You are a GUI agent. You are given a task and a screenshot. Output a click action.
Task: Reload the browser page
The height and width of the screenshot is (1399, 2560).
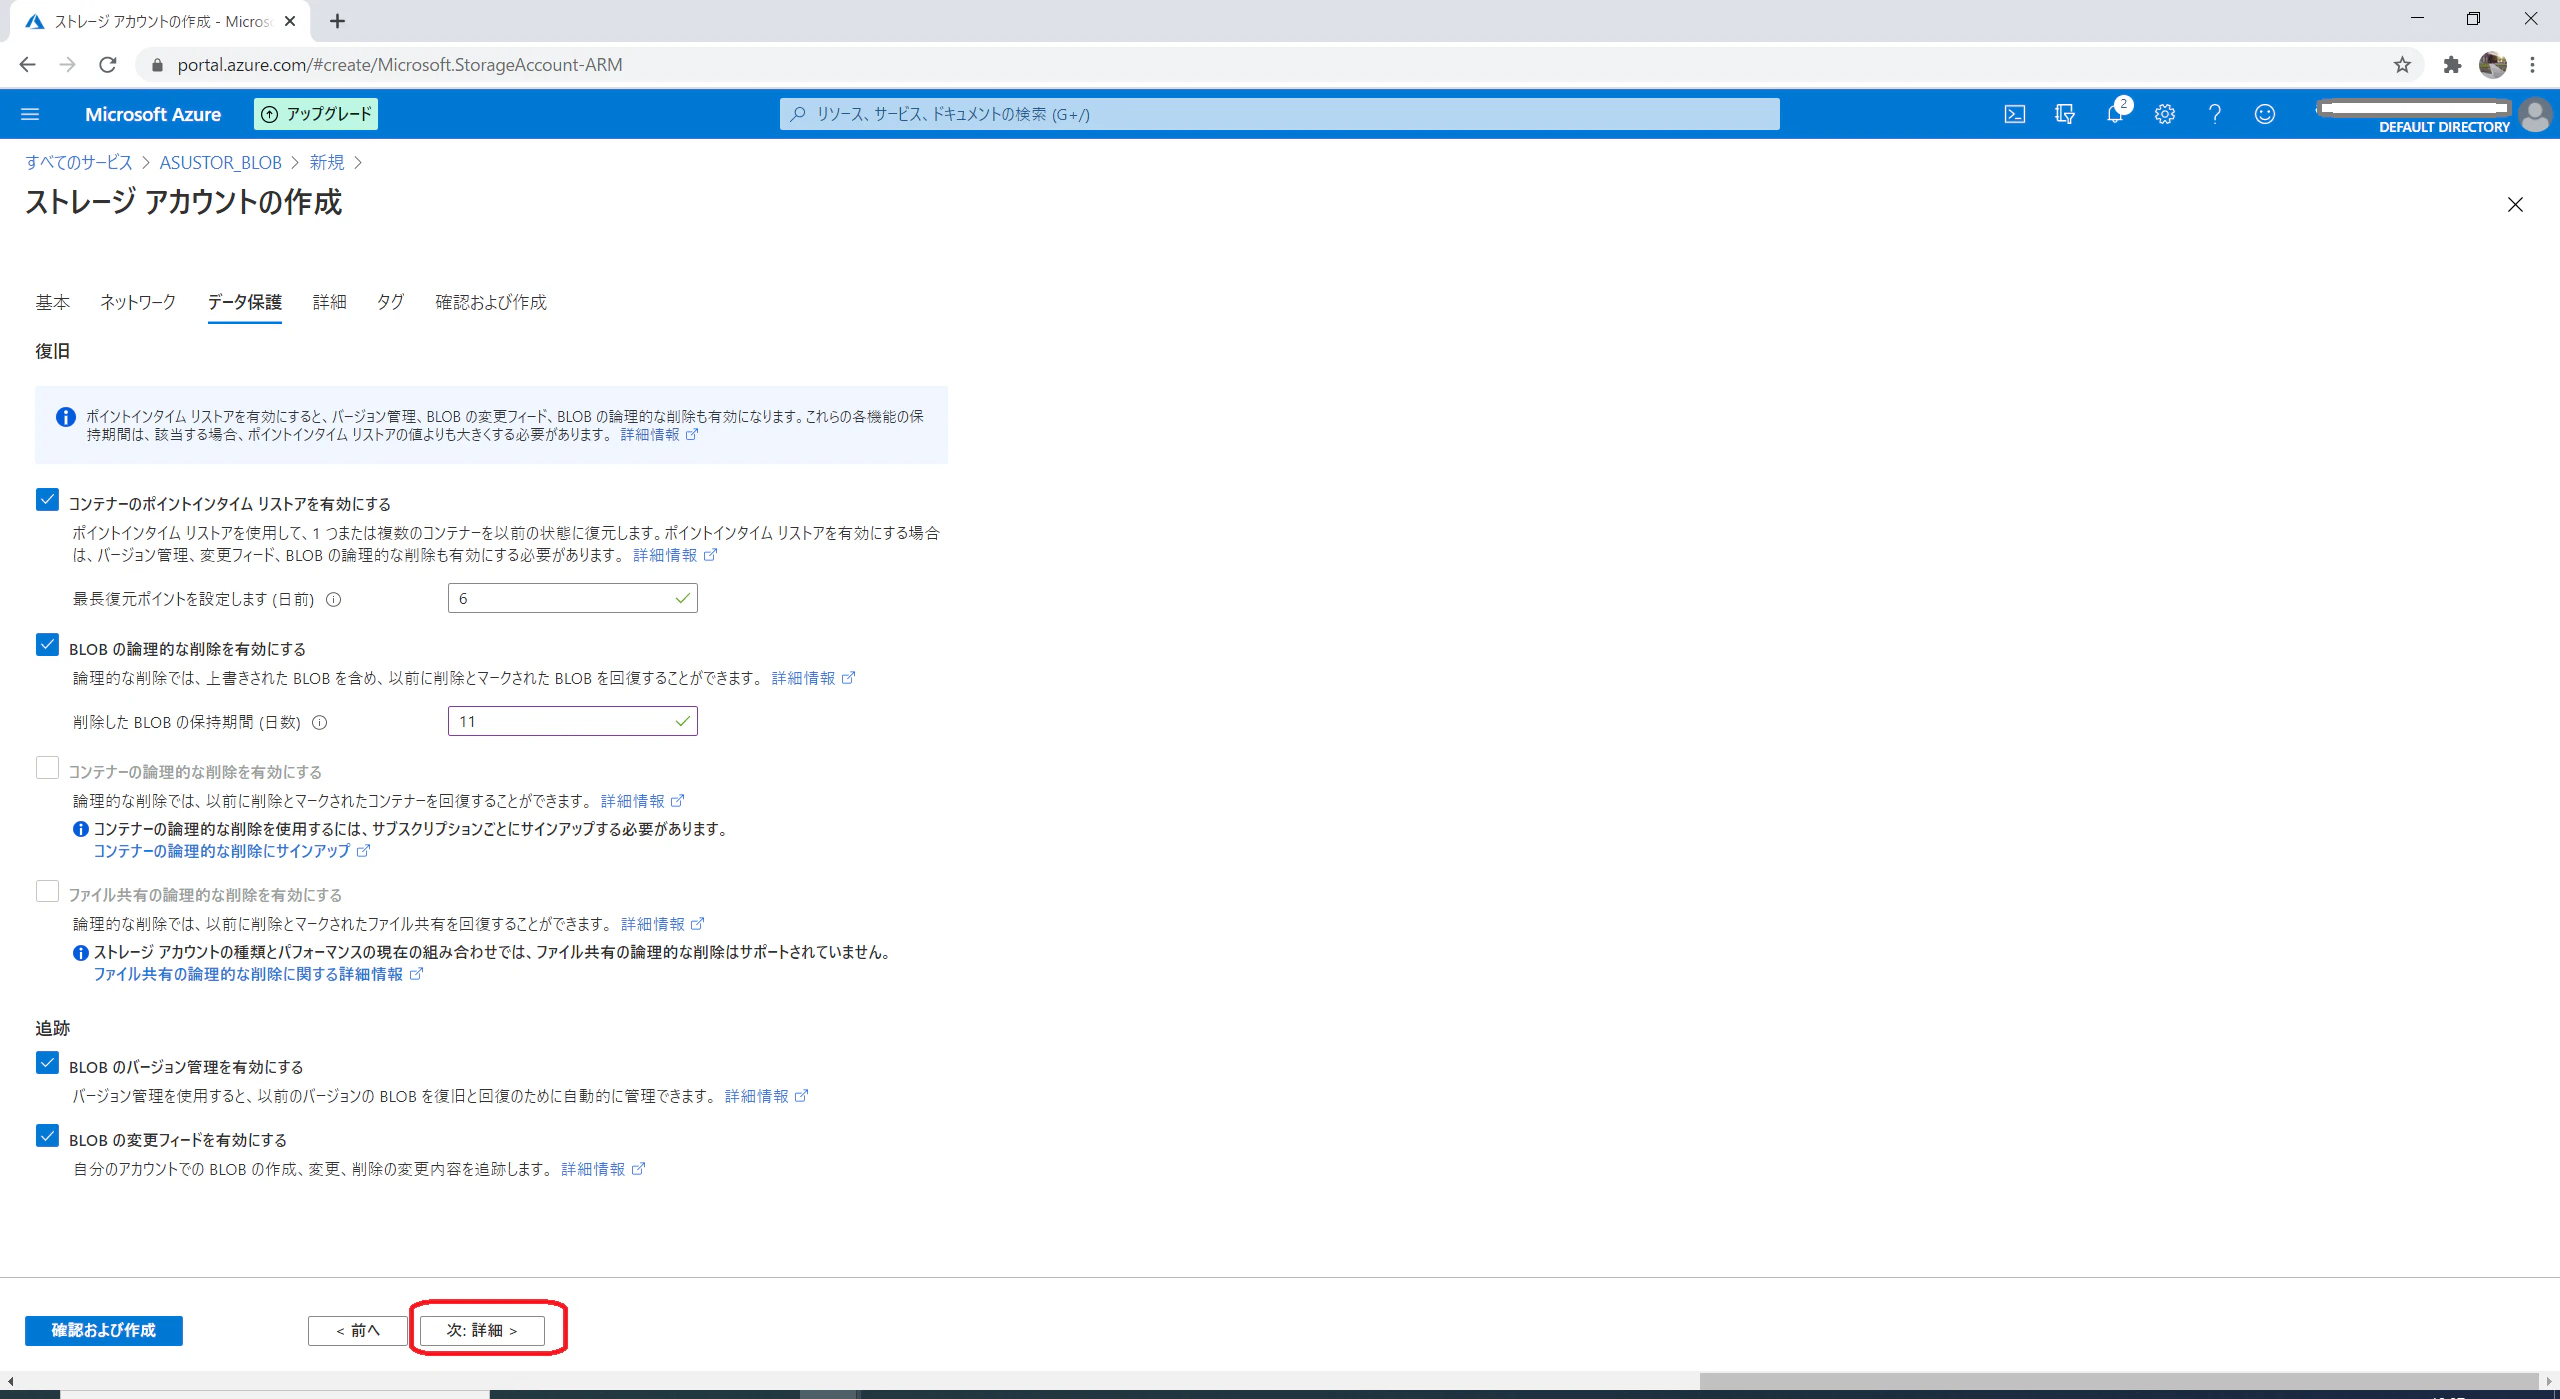click(x=108, y=65)
